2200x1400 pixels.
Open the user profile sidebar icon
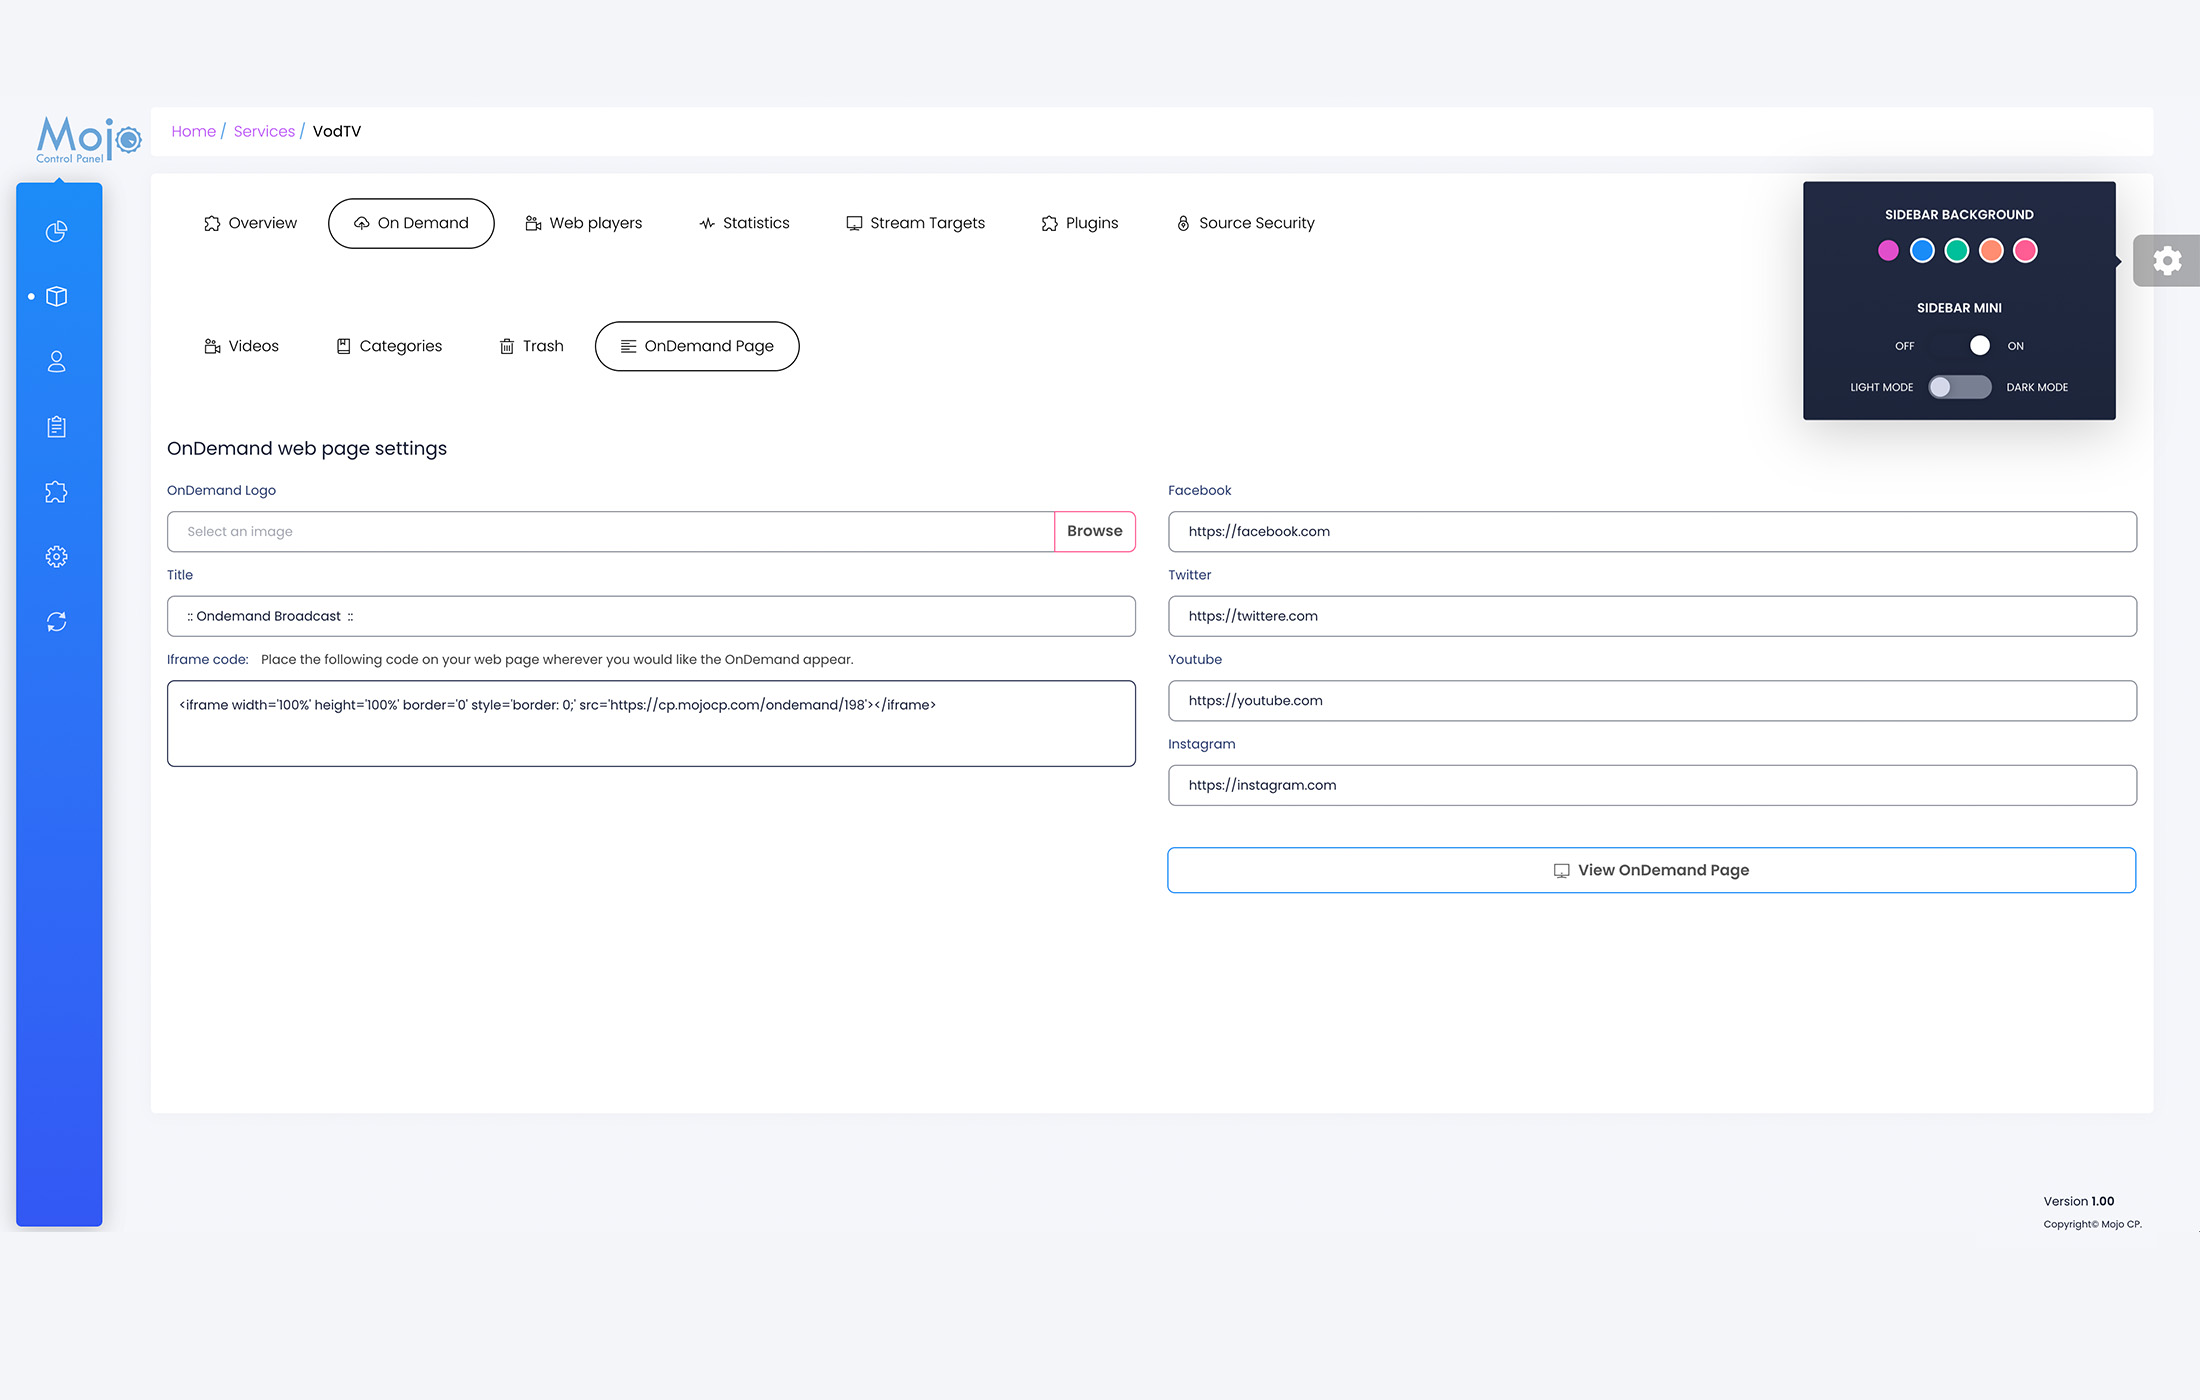coord(57,362)
